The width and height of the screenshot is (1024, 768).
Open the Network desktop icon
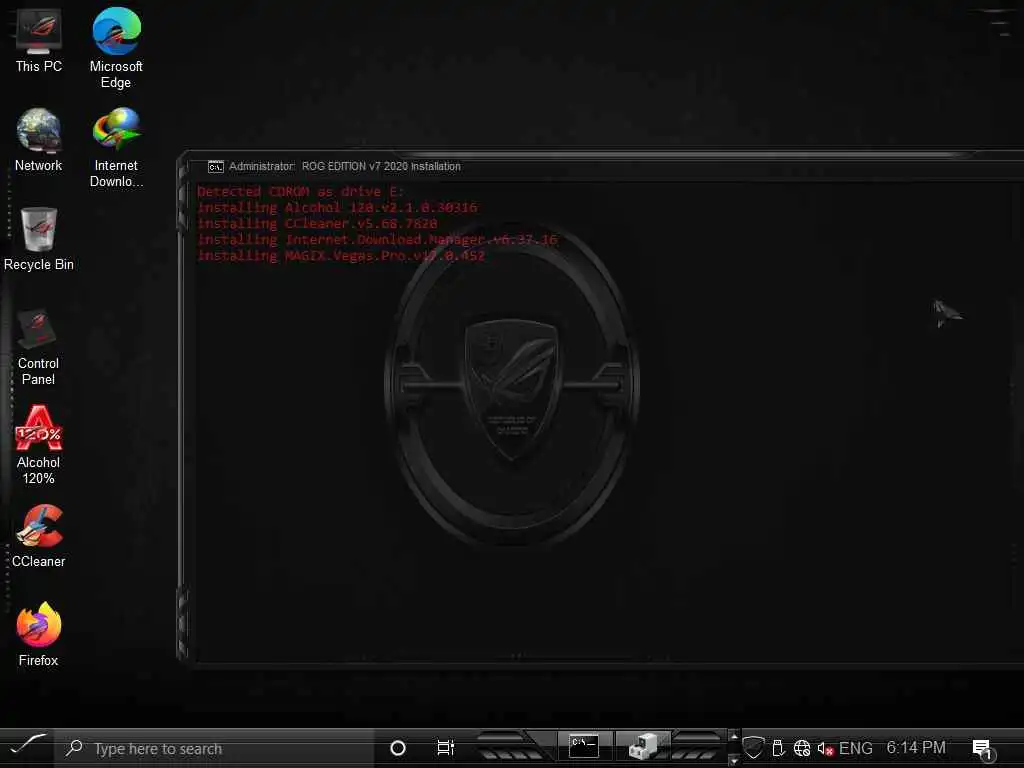(x=39, y=140)
